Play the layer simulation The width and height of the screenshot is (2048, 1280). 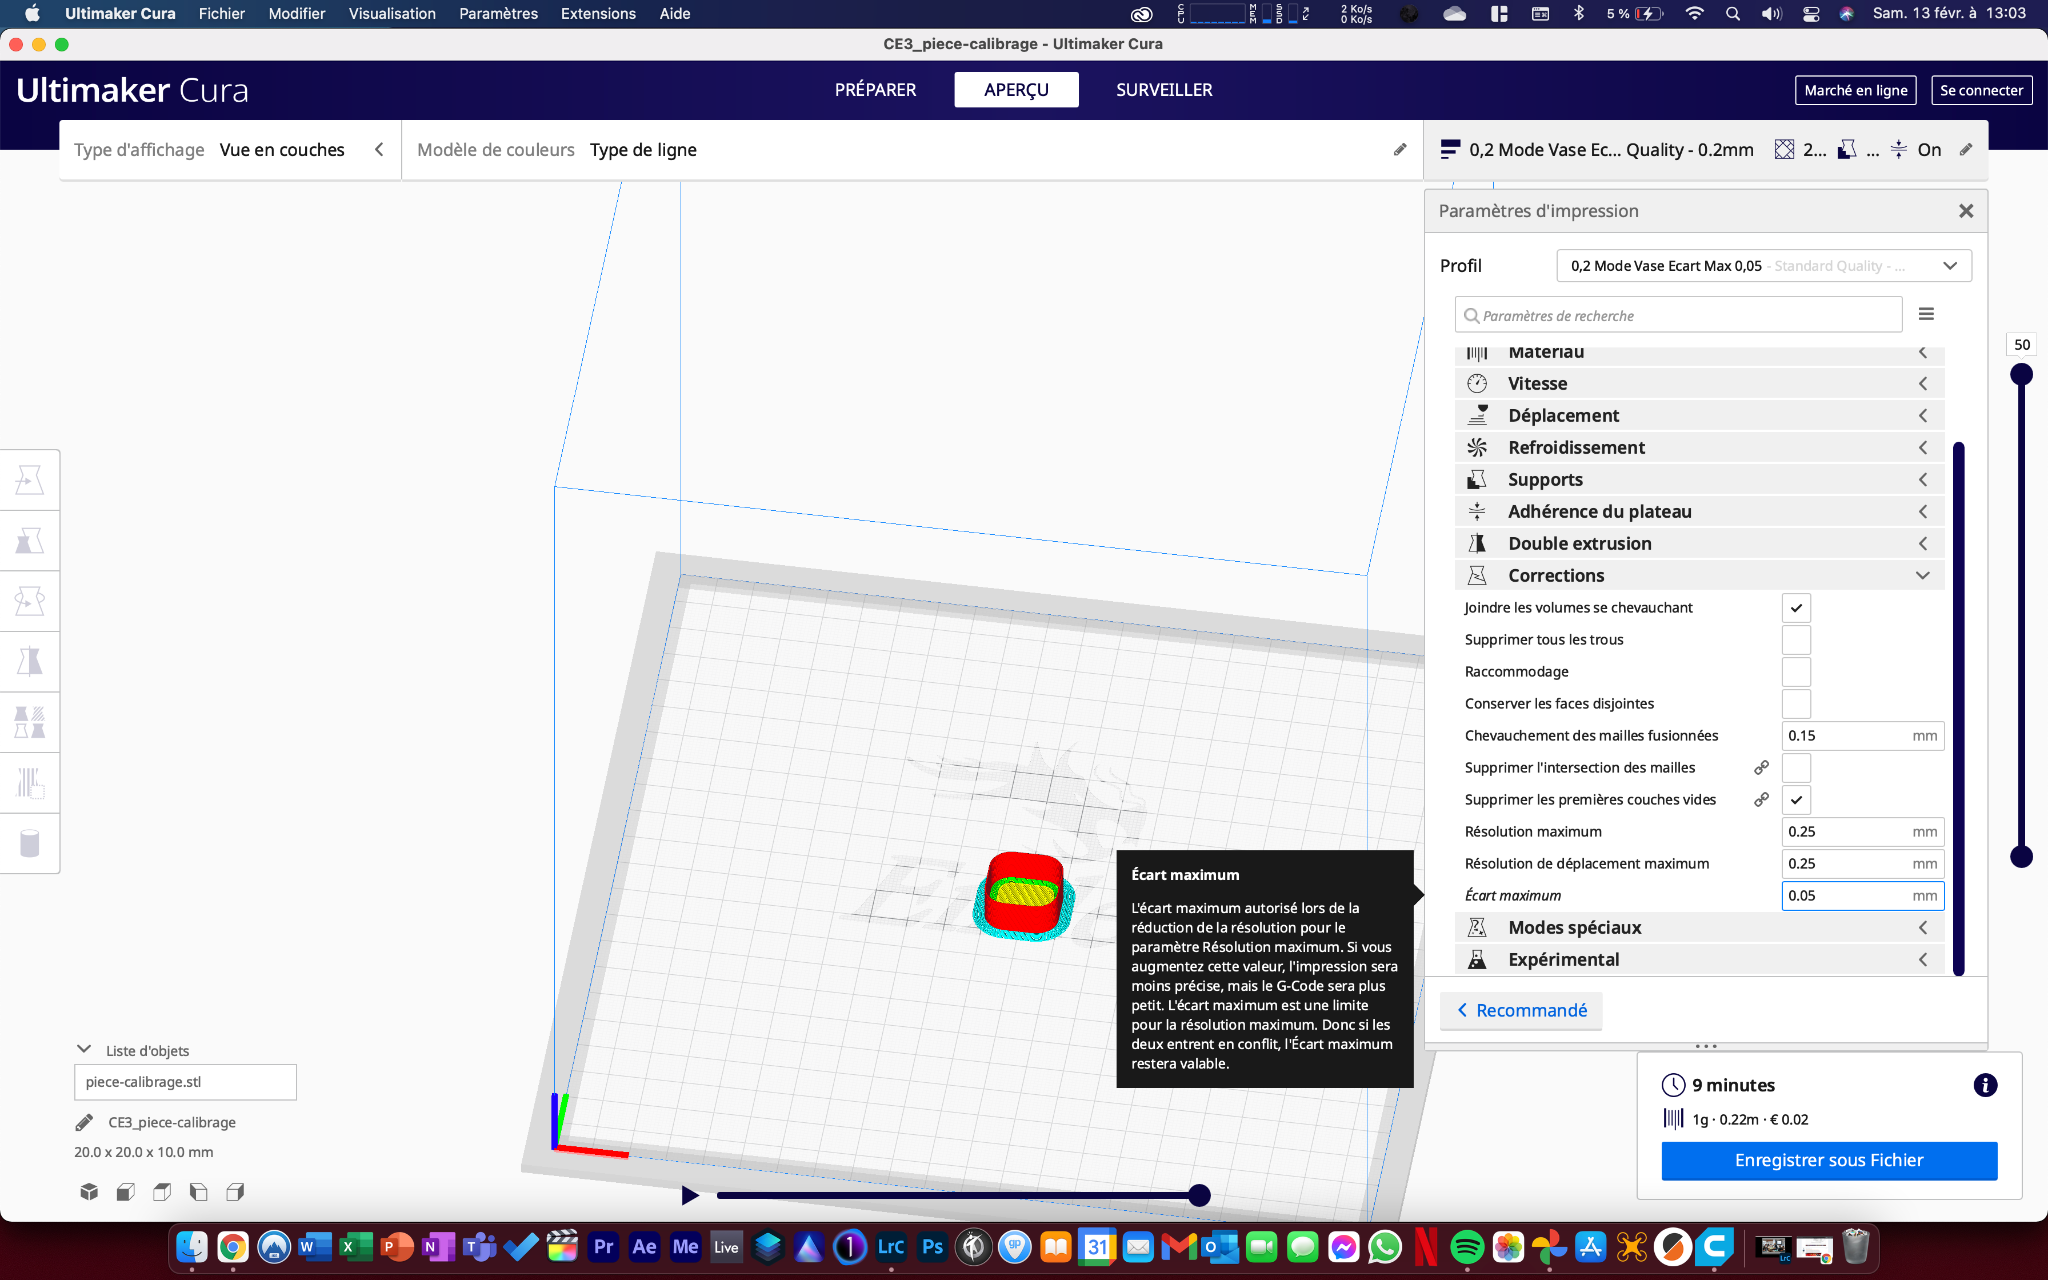[689, 1195]
